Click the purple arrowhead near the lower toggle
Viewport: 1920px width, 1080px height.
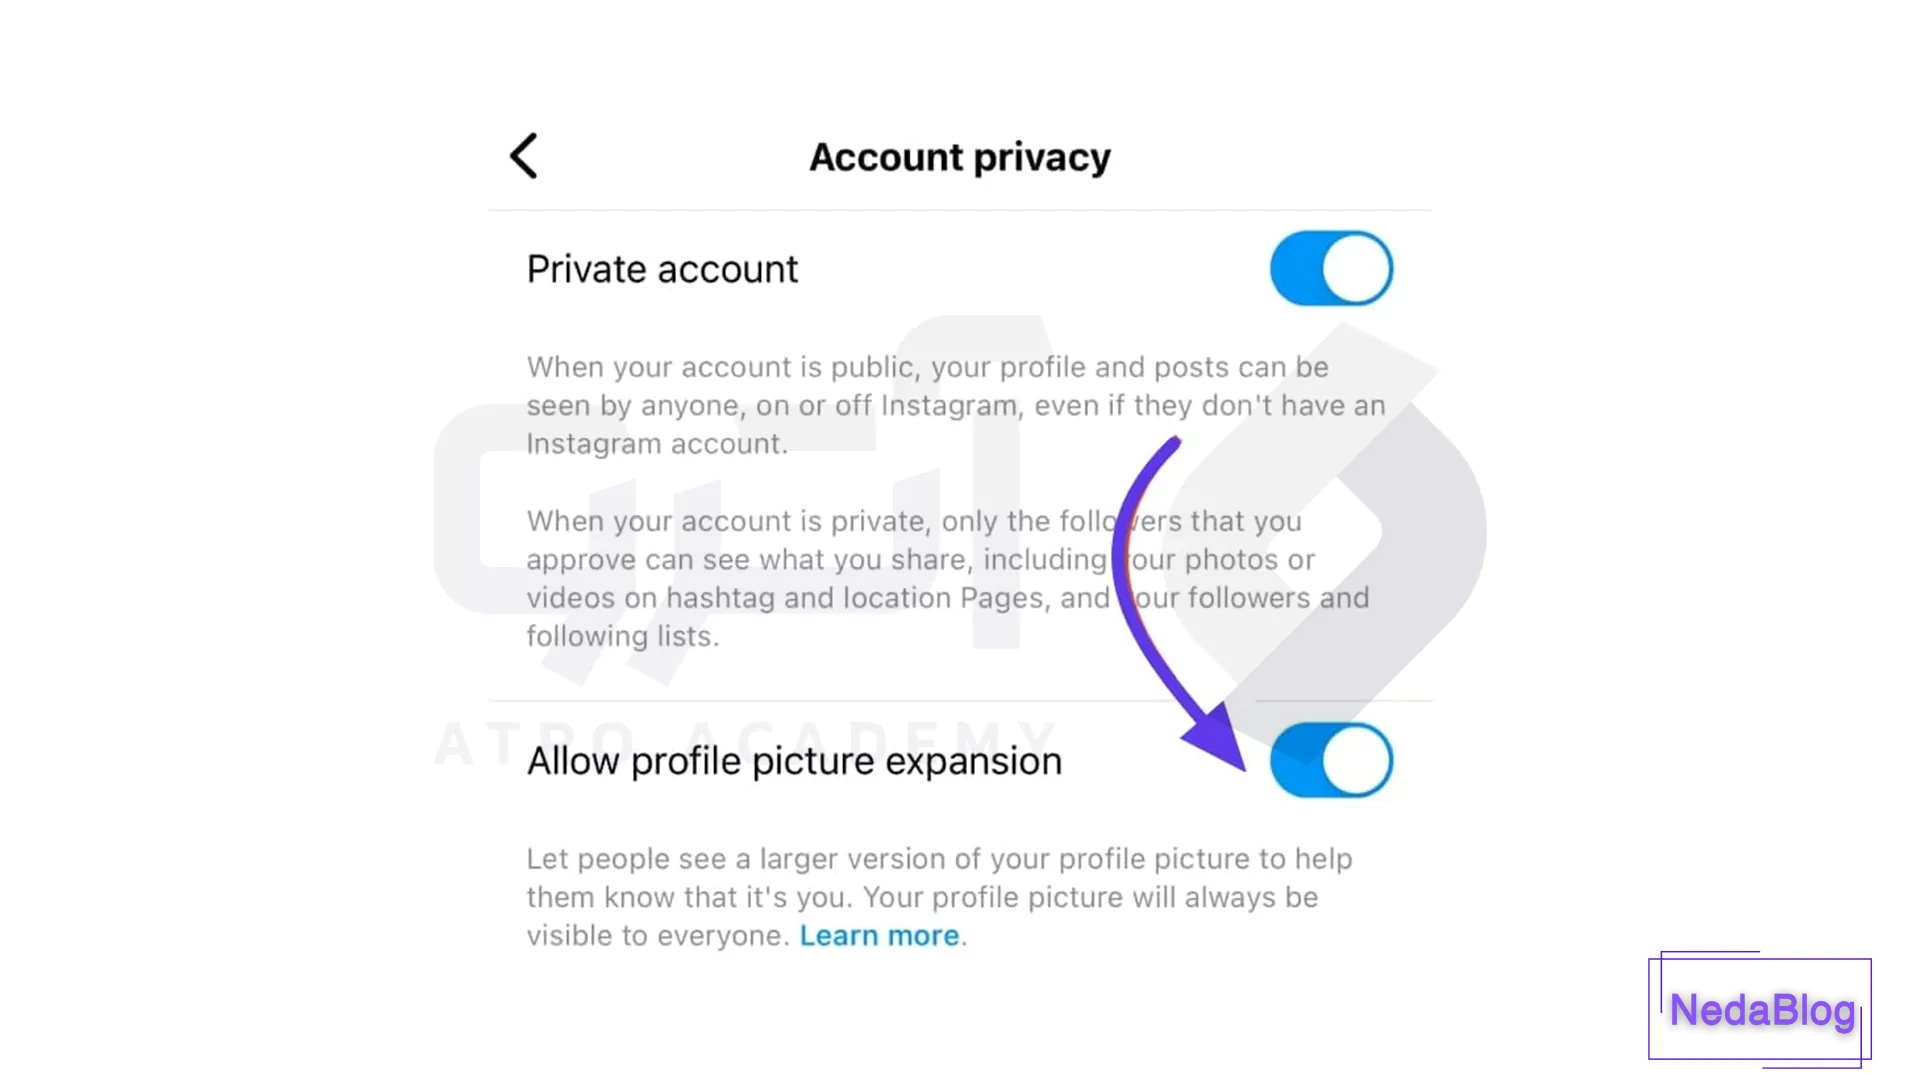tap(1220, 738)
